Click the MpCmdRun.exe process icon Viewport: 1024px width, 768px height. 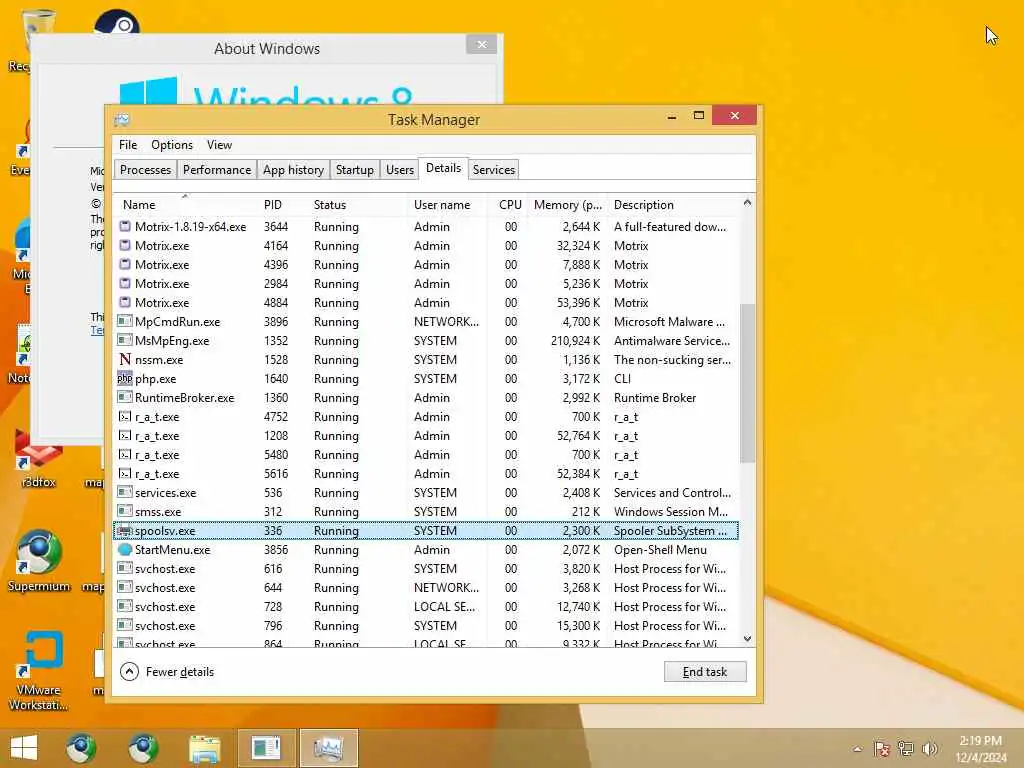coord(125,321)
